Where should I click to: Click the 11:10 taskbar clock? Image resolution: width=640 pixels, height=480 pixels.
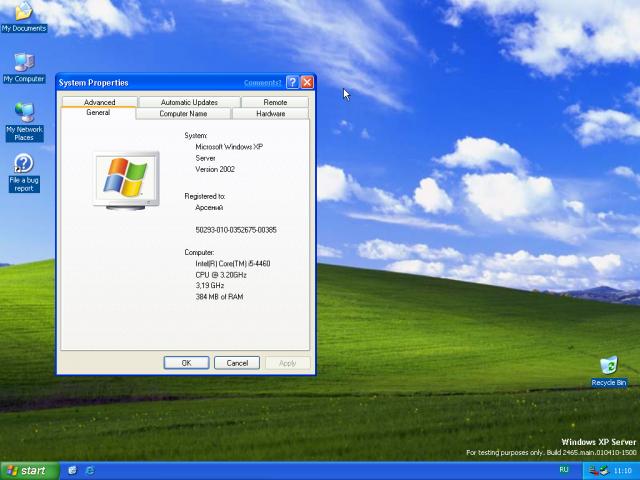pos(622,471)
